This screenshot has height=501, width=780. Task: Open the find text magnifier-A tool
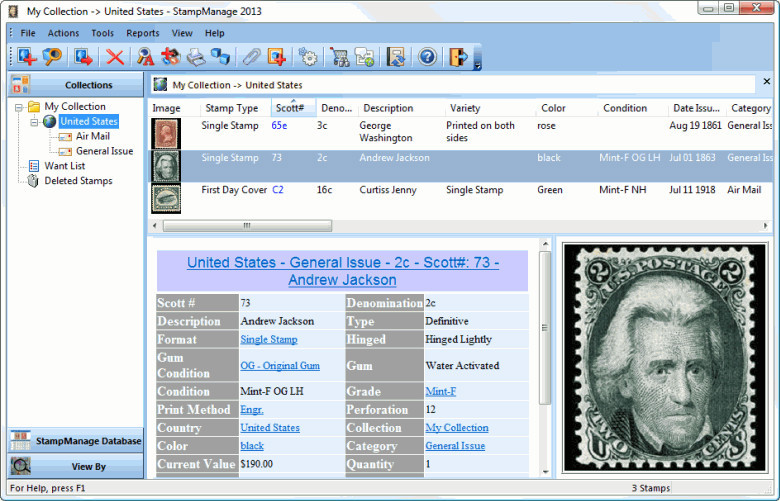tap(145, 57)
